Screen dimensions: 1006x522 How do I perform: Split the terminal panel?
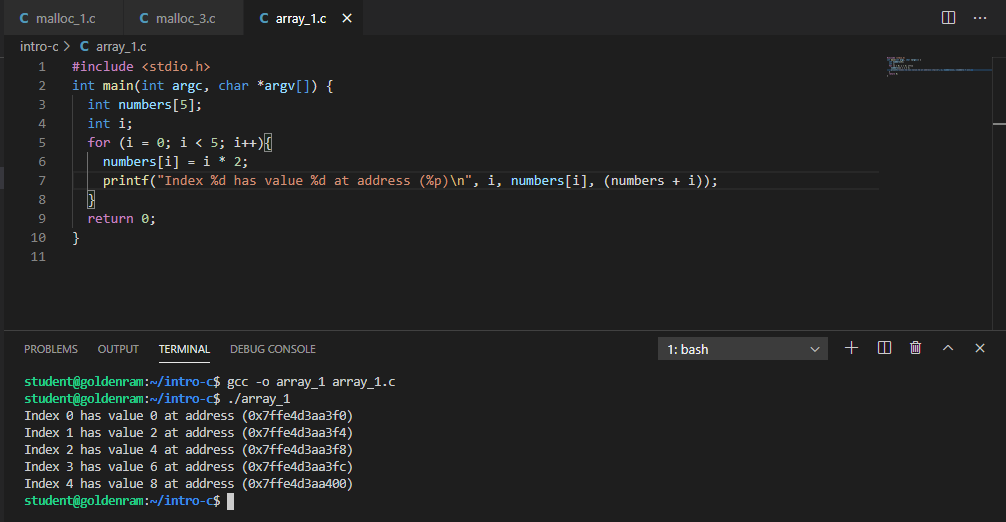[x=884, y=348]
